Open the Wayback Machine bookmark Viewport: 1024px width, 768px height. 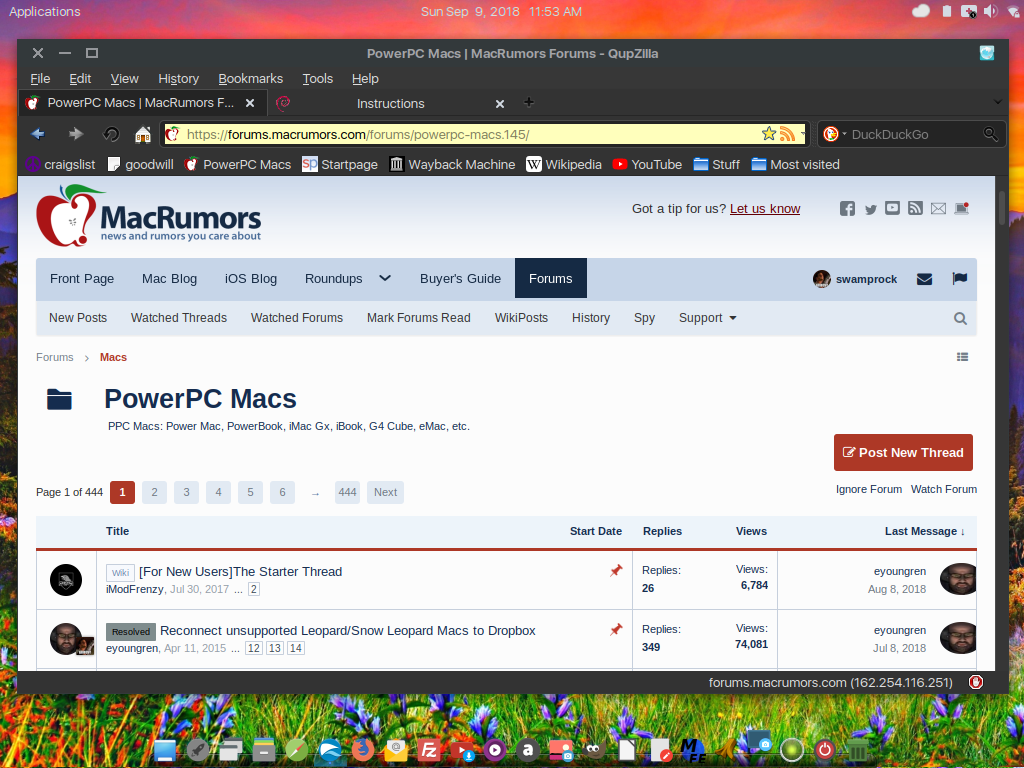[x=452, y=165]
